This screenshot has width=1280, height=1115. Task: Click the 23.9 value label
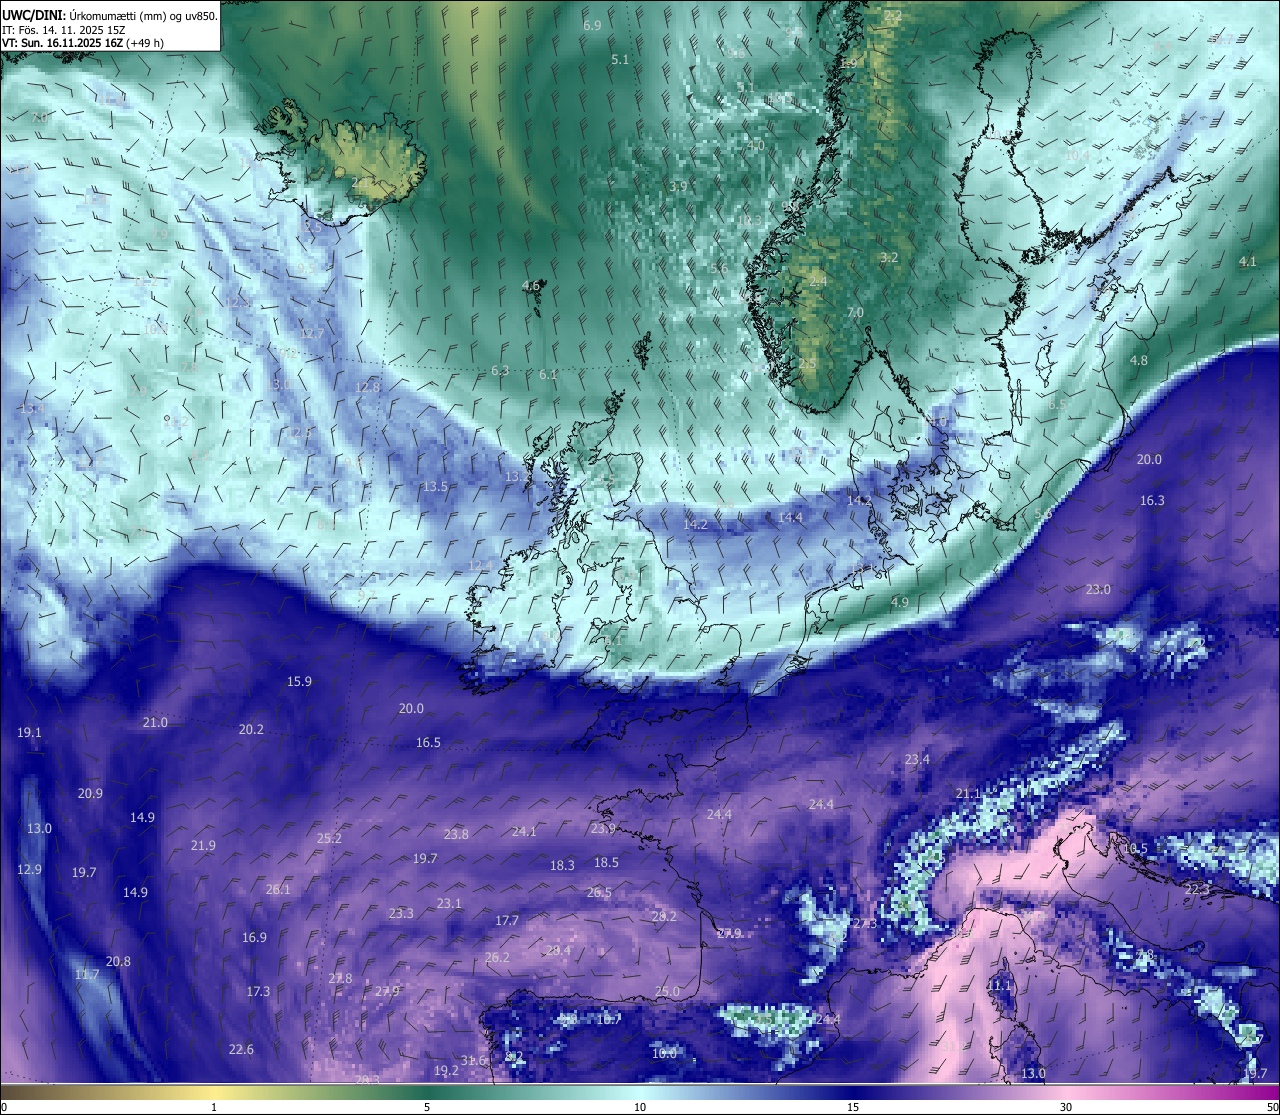(x=603, y=828)
